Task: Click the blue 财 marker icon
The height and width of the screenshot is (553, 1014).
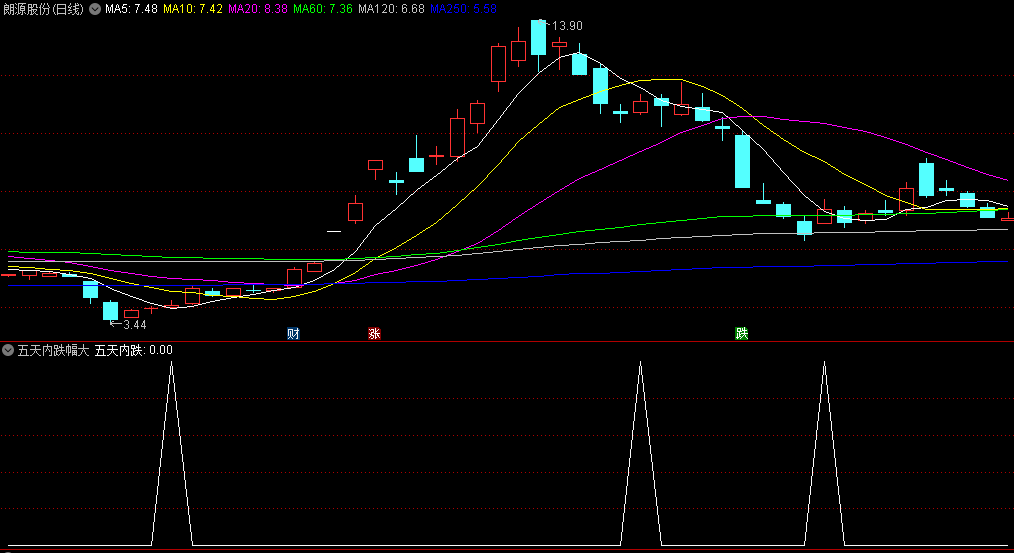Action: coord(293,334)
